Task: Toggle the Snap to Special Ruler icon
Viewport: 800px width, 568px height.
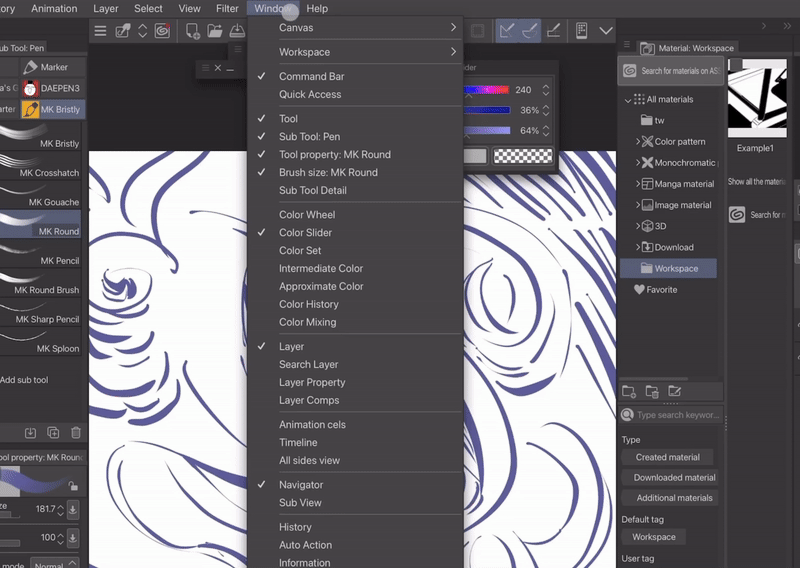Action: (x=530, y=31)
